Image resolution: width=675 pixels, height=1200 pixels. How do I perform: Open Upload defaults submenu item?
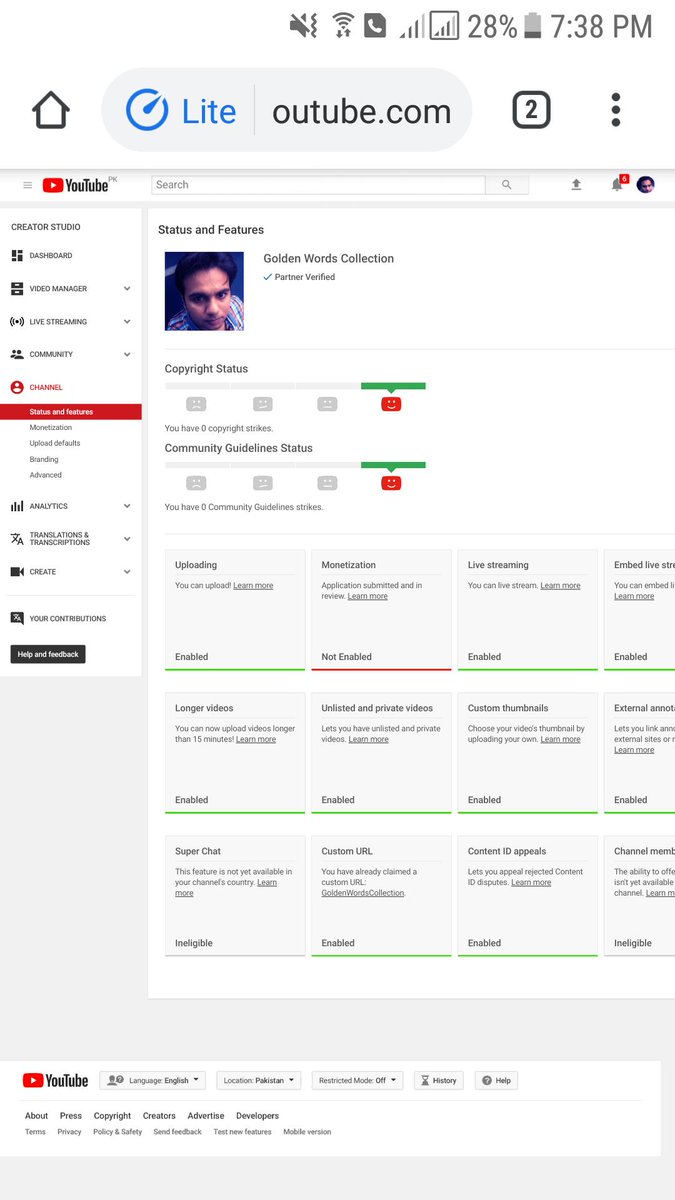[x=55, y=443]
